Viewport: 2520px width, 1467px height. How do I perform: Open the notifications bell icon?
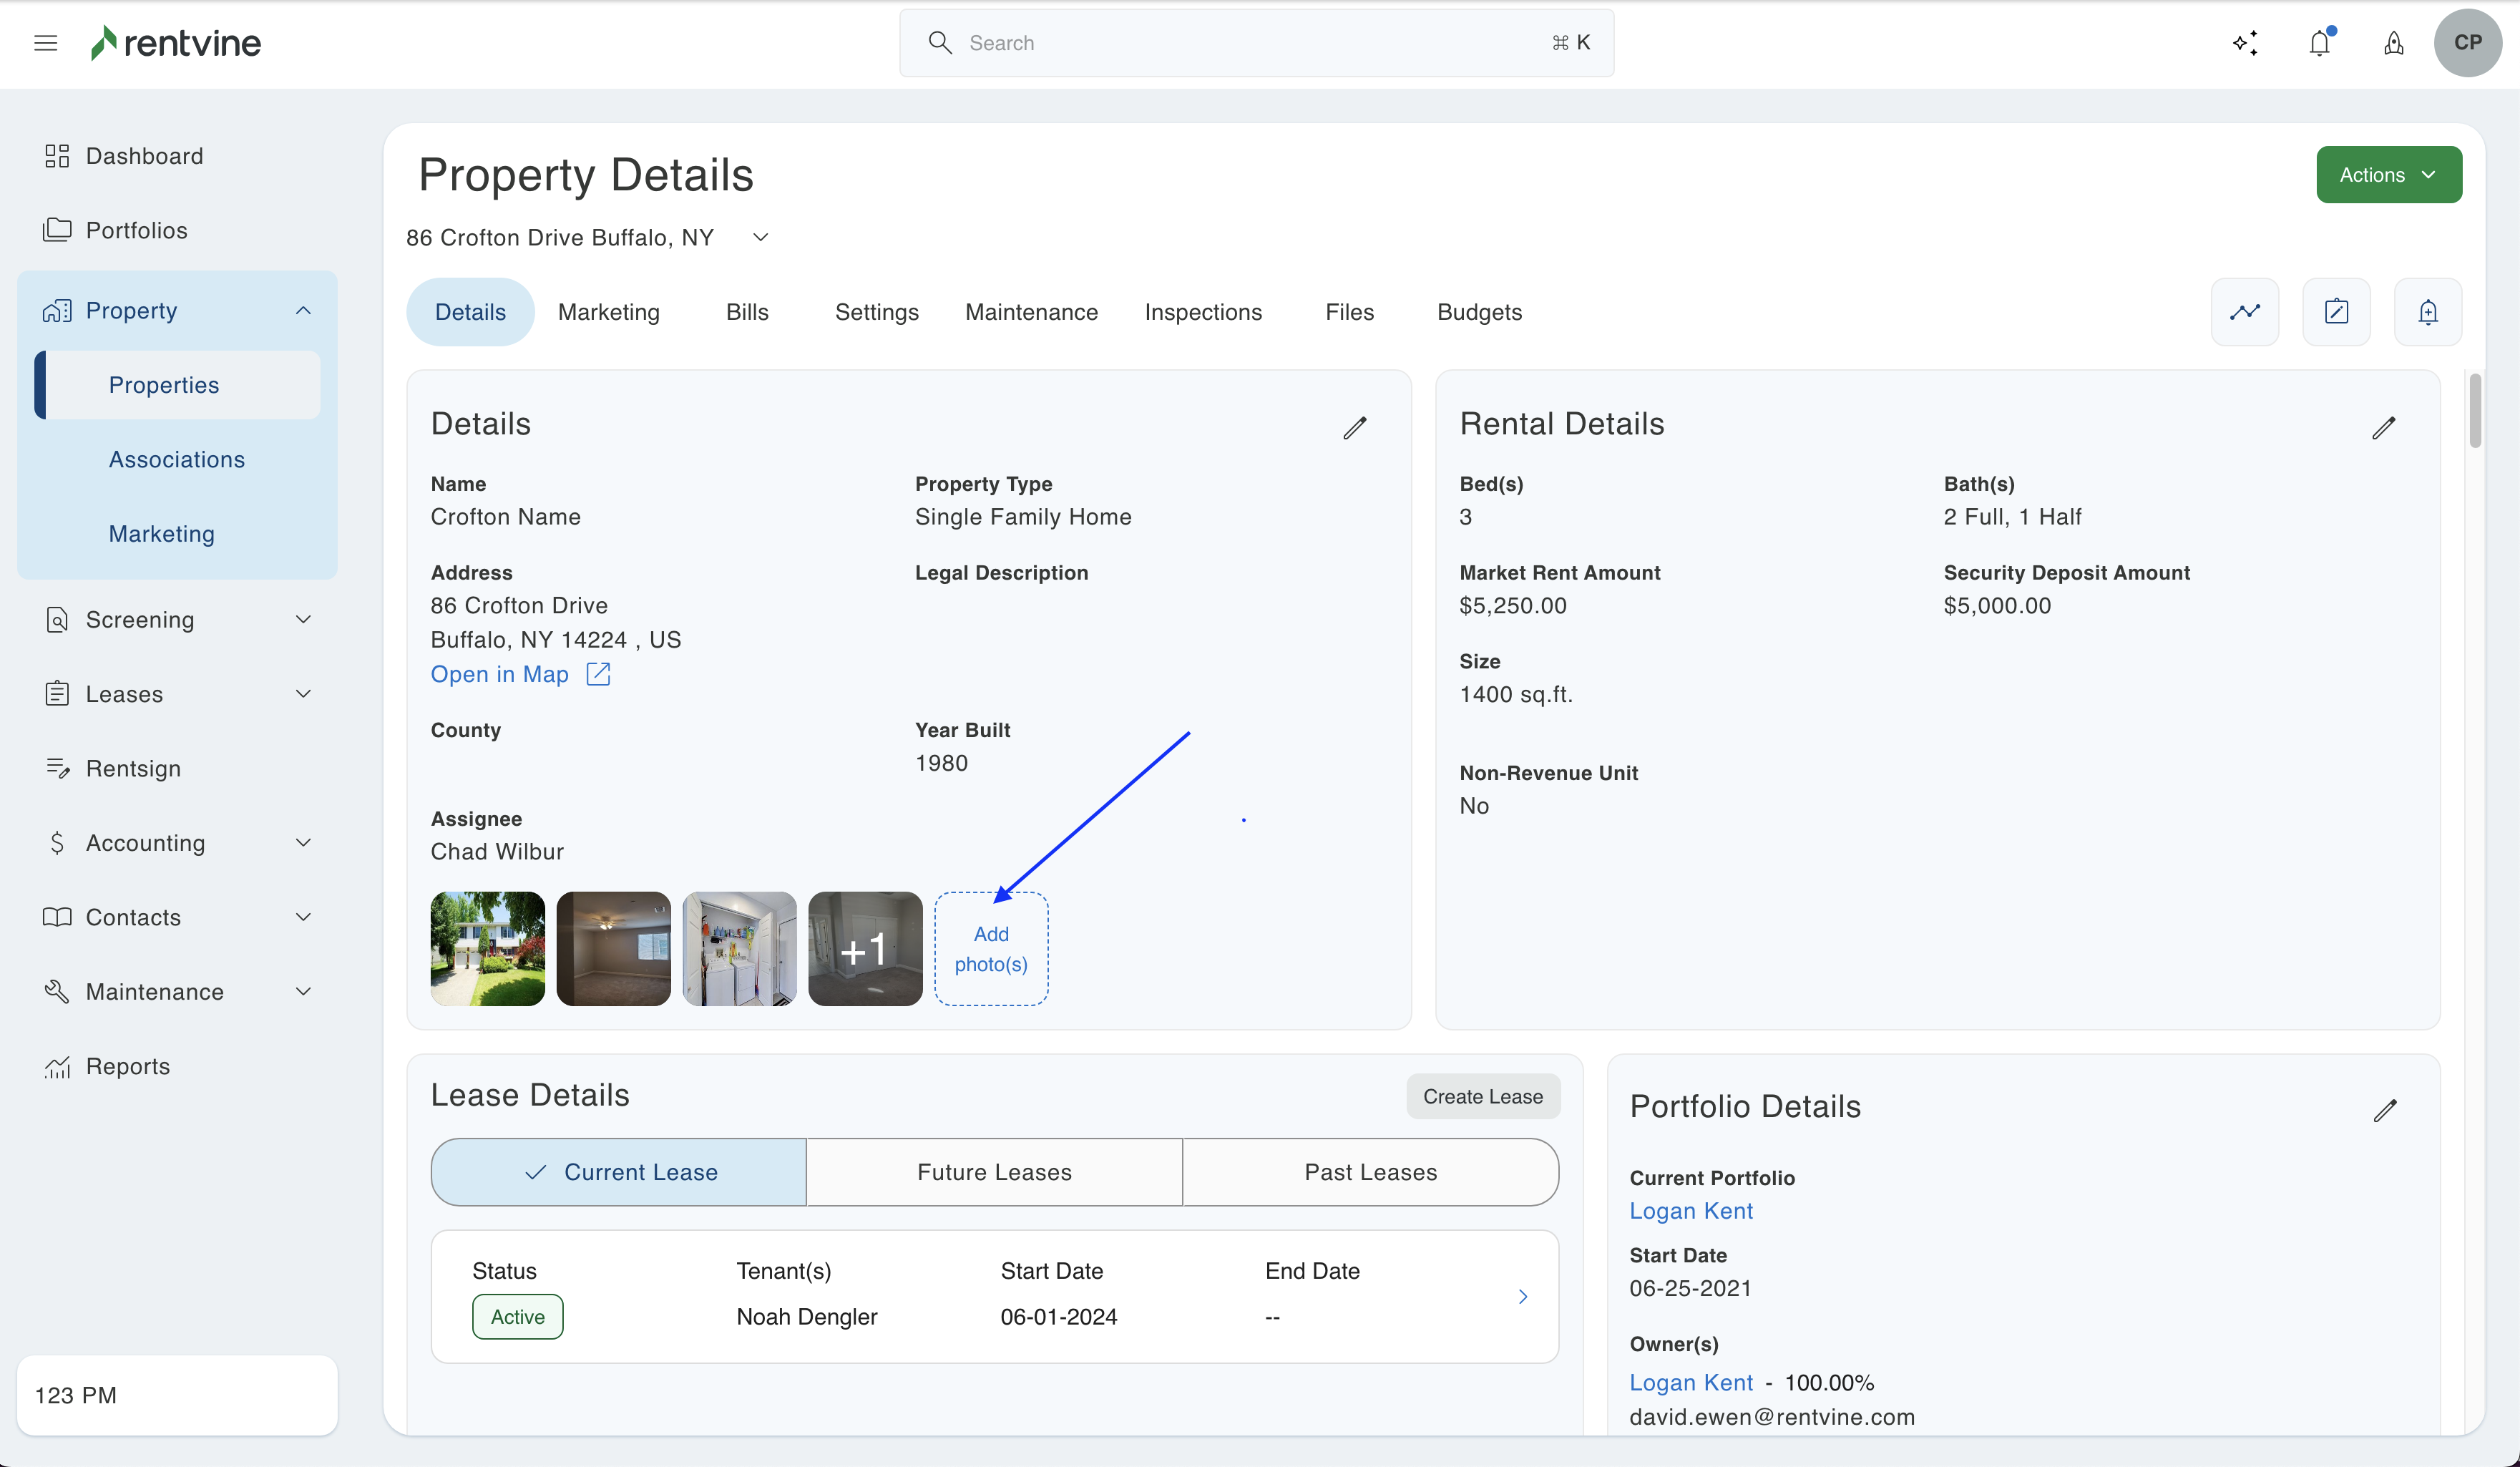[2320, 43]
